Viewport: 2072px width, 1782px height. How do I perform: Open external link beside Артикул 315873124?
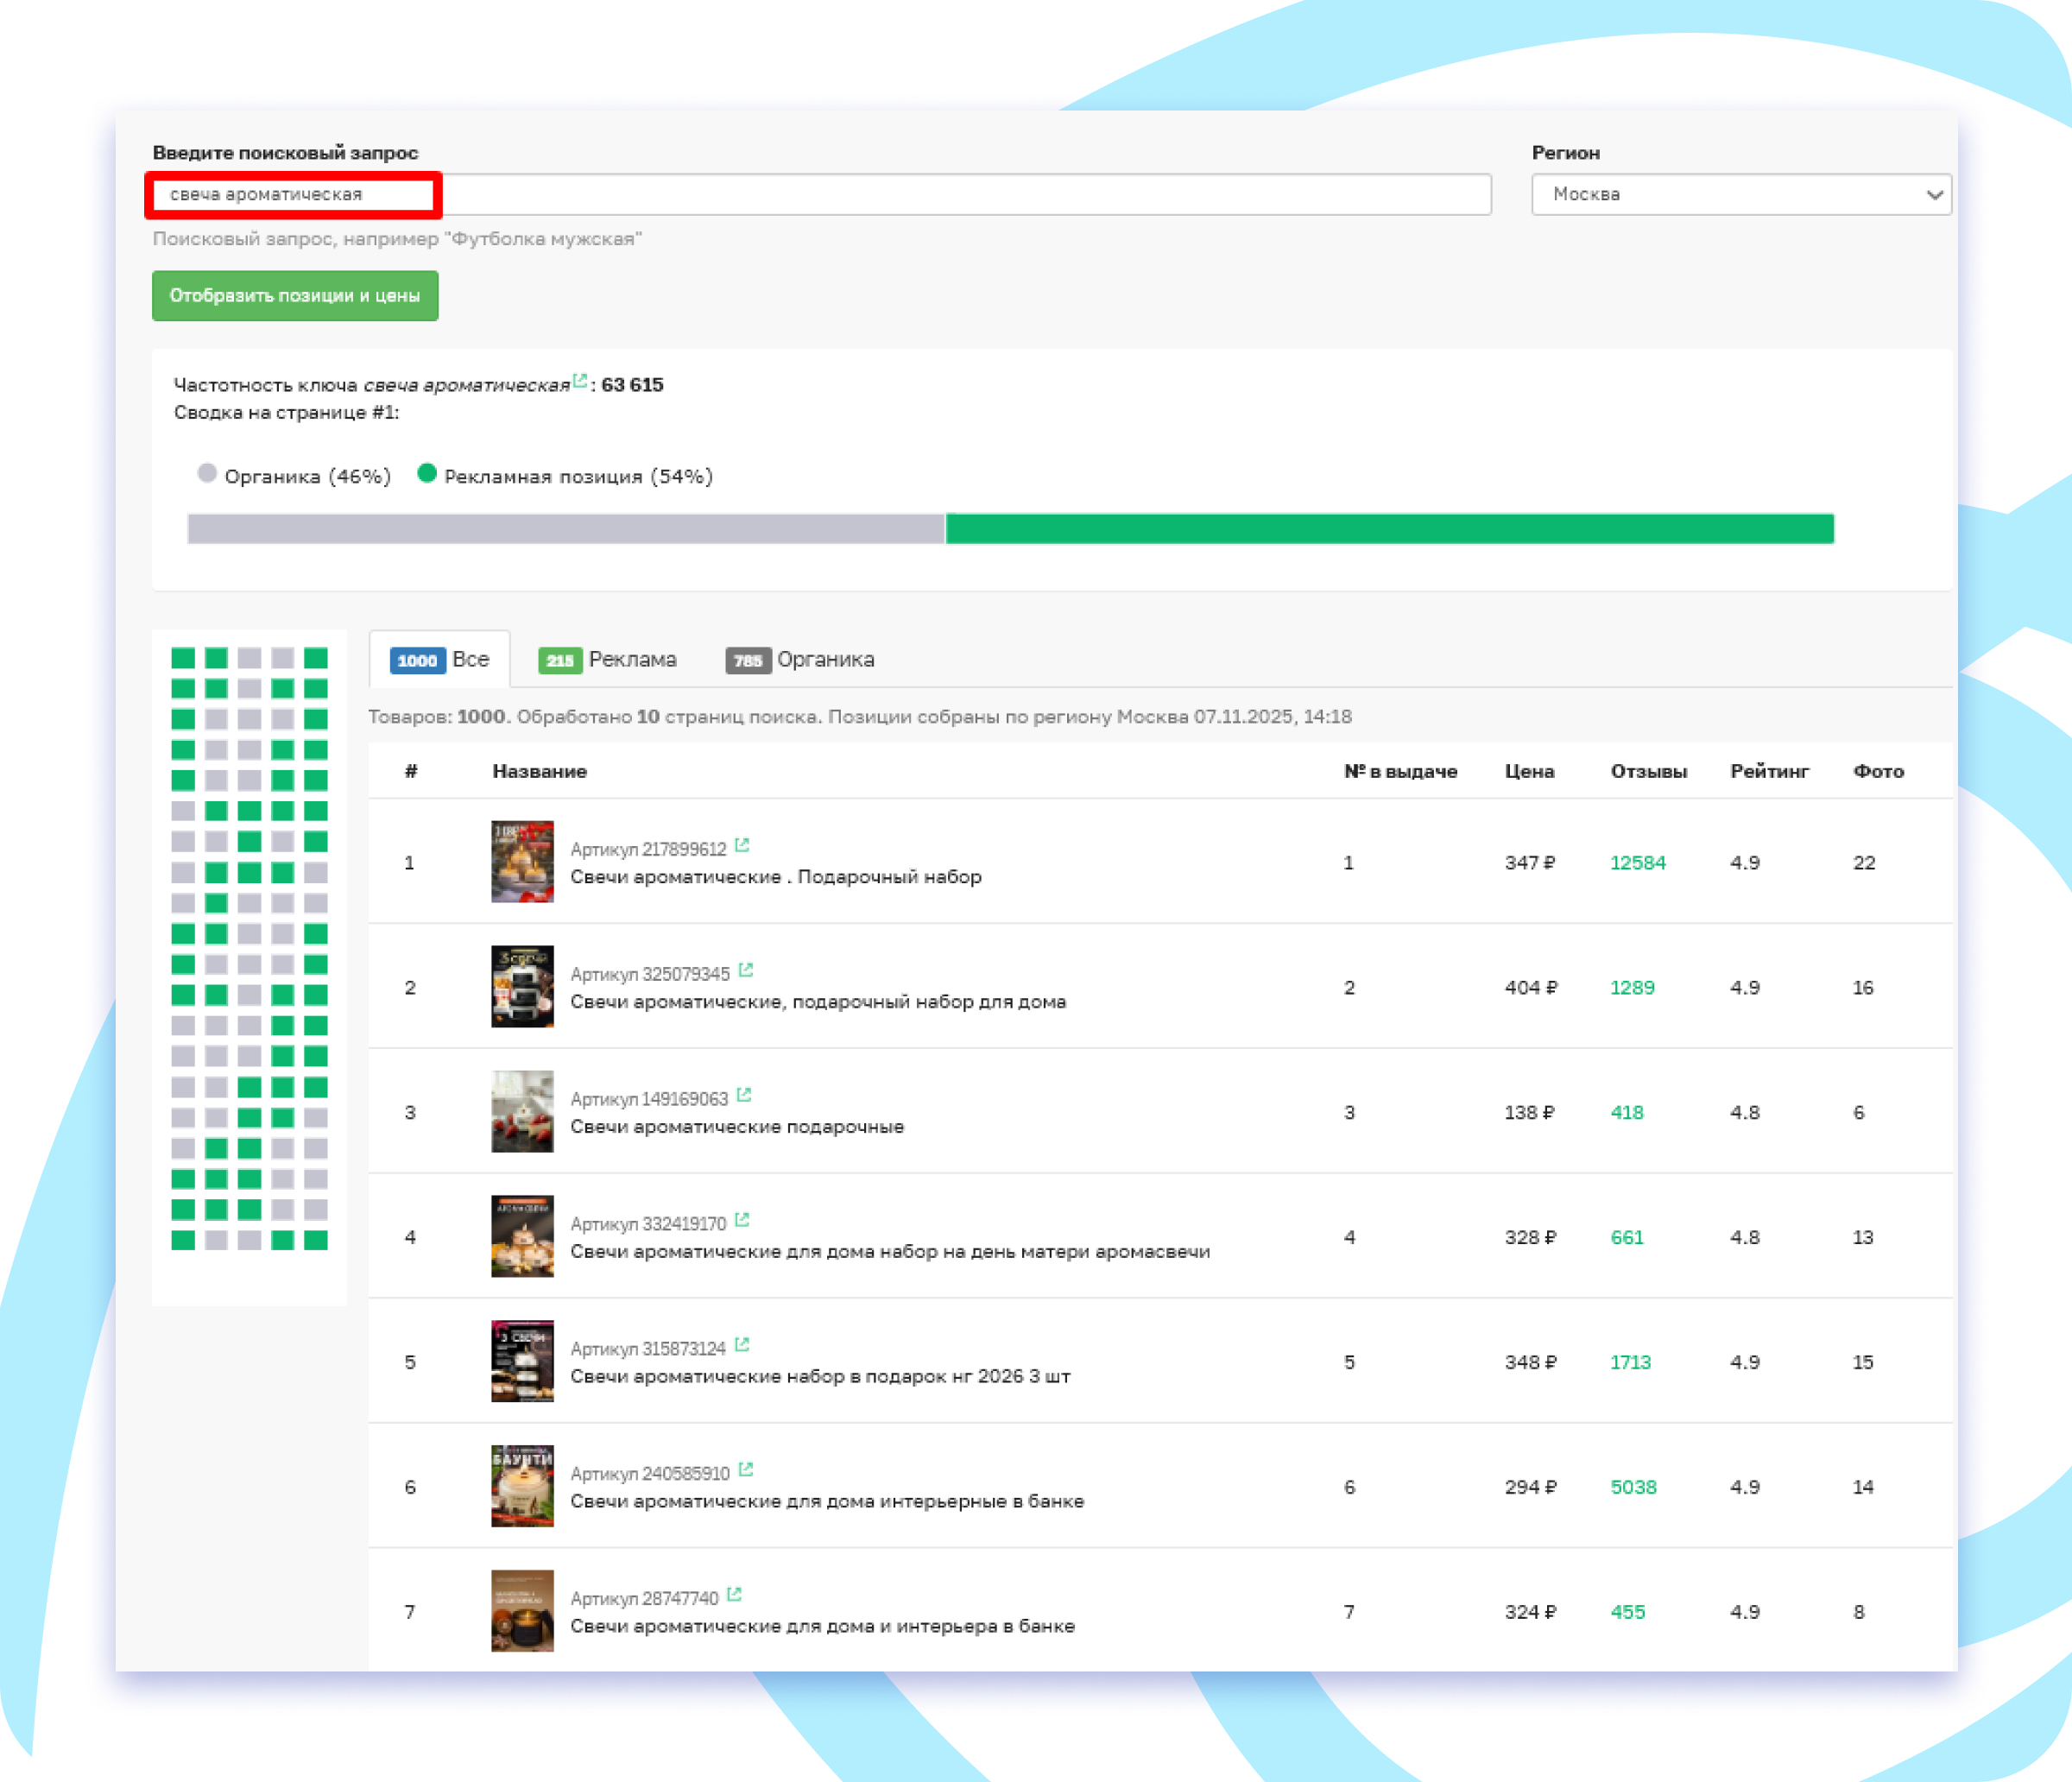742,1346
